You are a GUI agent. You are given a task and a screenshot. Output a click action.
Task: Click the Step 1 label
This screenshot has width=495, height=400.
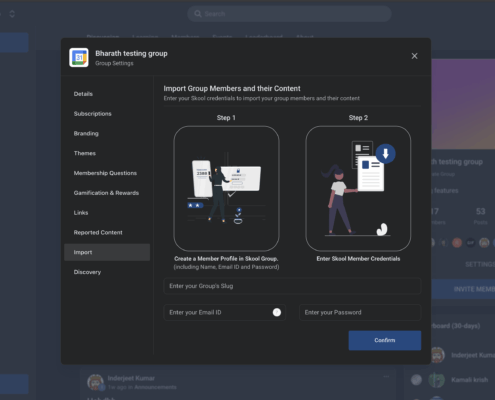[x=226, y=118]
